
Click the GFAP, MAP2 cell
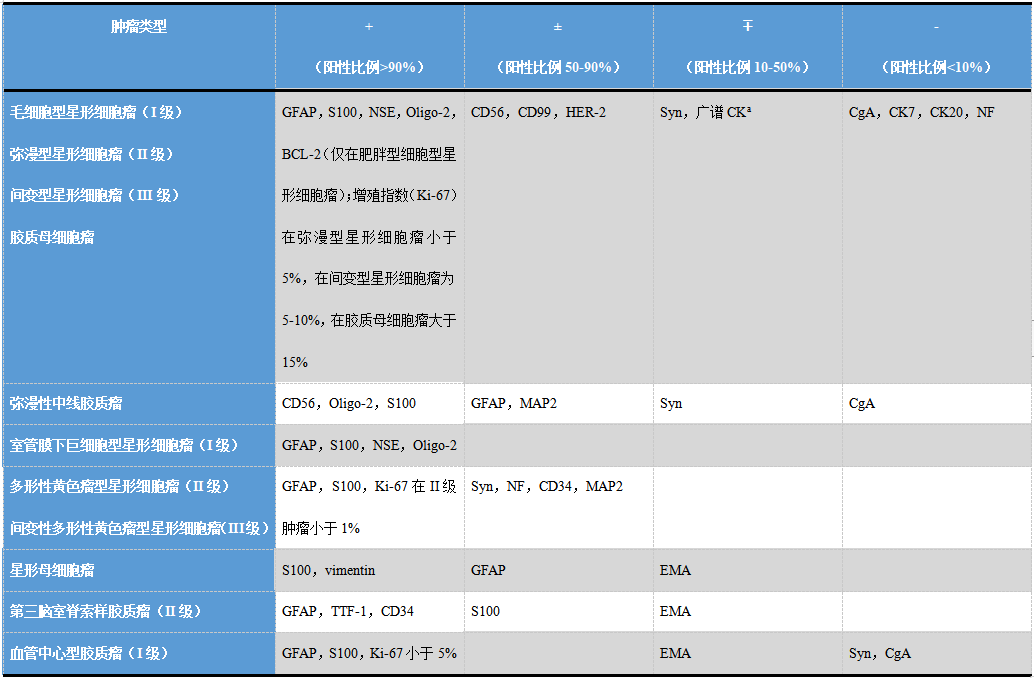click(513, 403)
